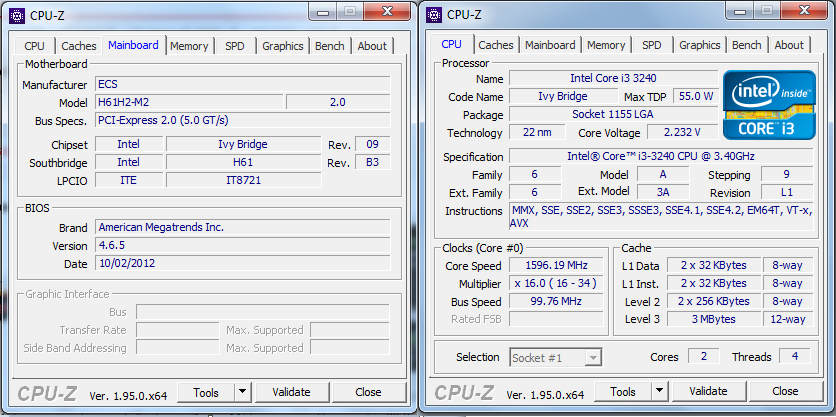Click BIOS date 10/02/2012 field

[x=243, y=263]
